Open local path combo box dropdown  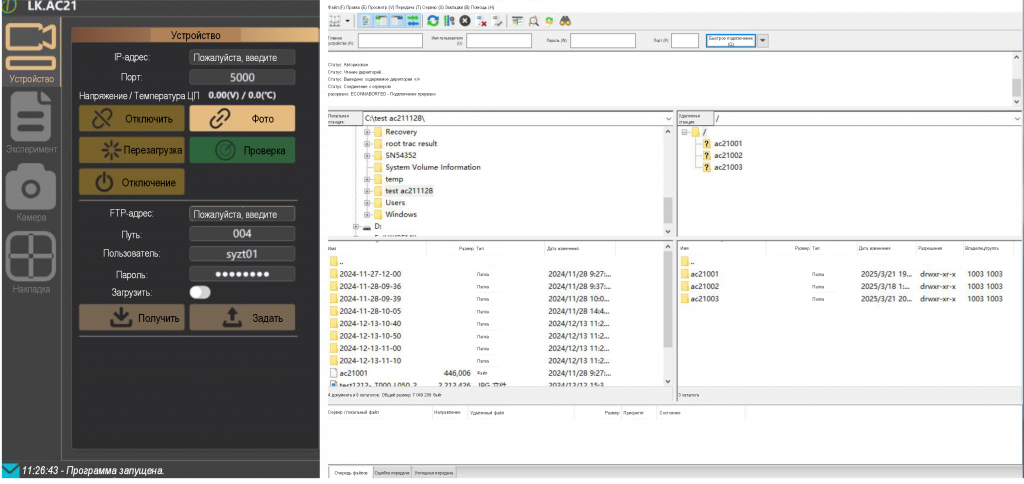pyautogui.click(x=668, y=119)
